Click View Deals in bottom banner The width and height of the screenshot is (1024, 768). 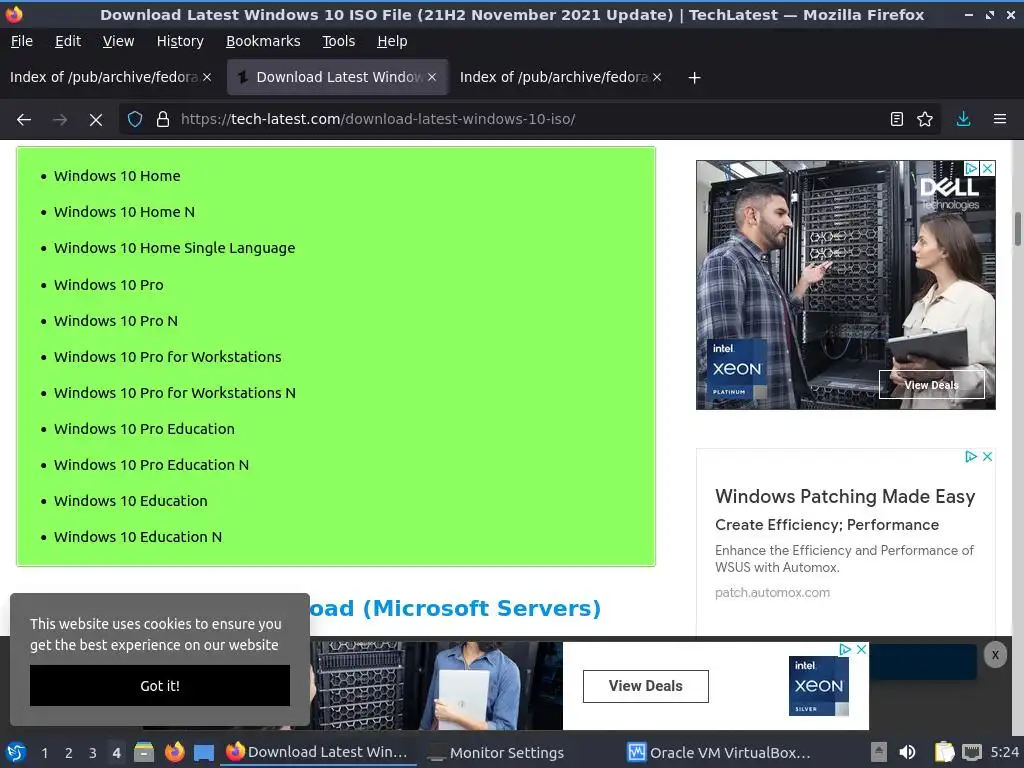(x=645, y=686)
